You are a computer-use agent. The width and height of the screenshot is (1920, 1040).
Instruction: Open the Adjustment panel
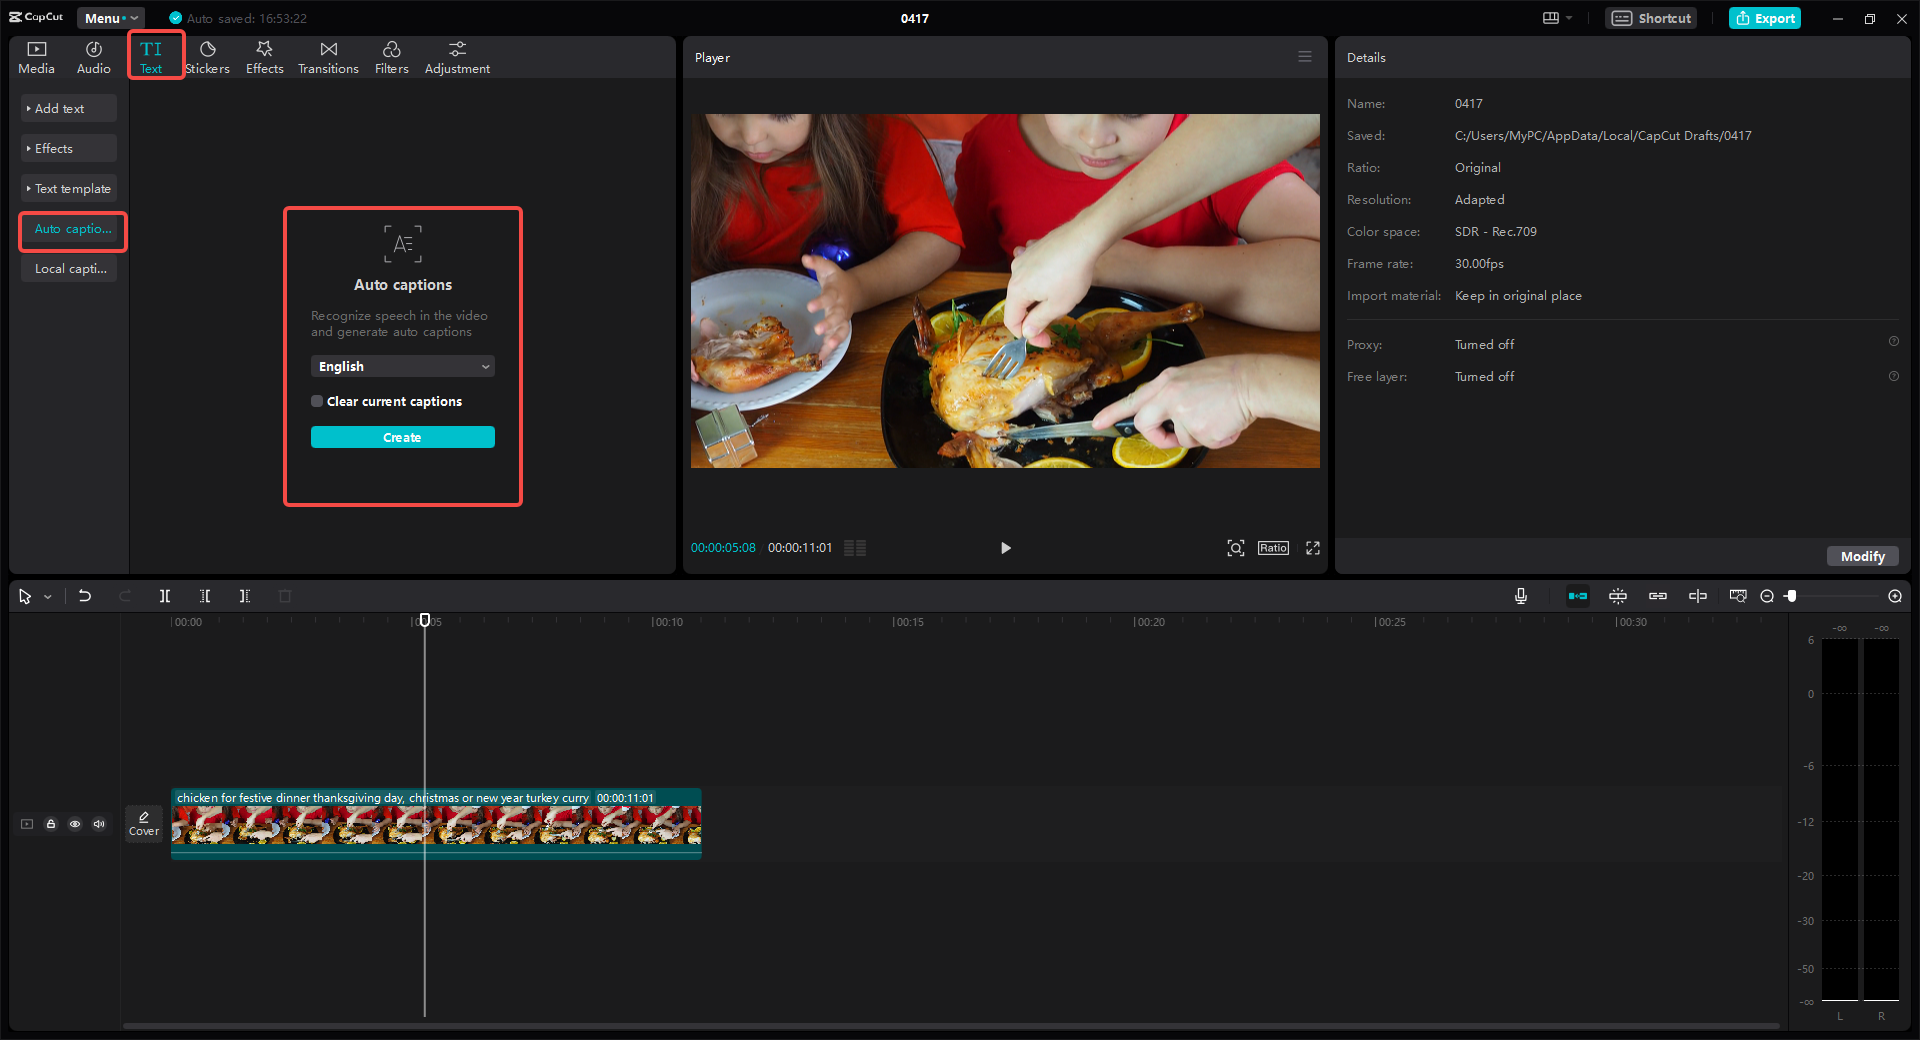pyautogui.click(x=456, y=56)
